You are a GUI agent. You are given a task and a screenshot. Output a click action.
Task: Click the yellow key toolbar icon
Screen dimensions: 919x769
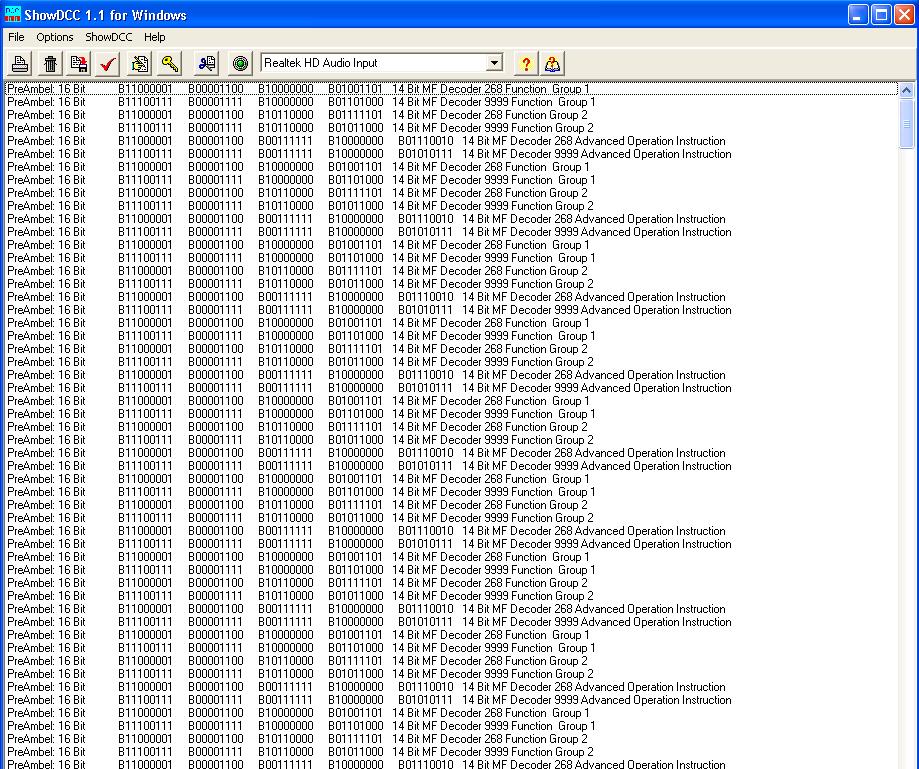click(170, 64)
